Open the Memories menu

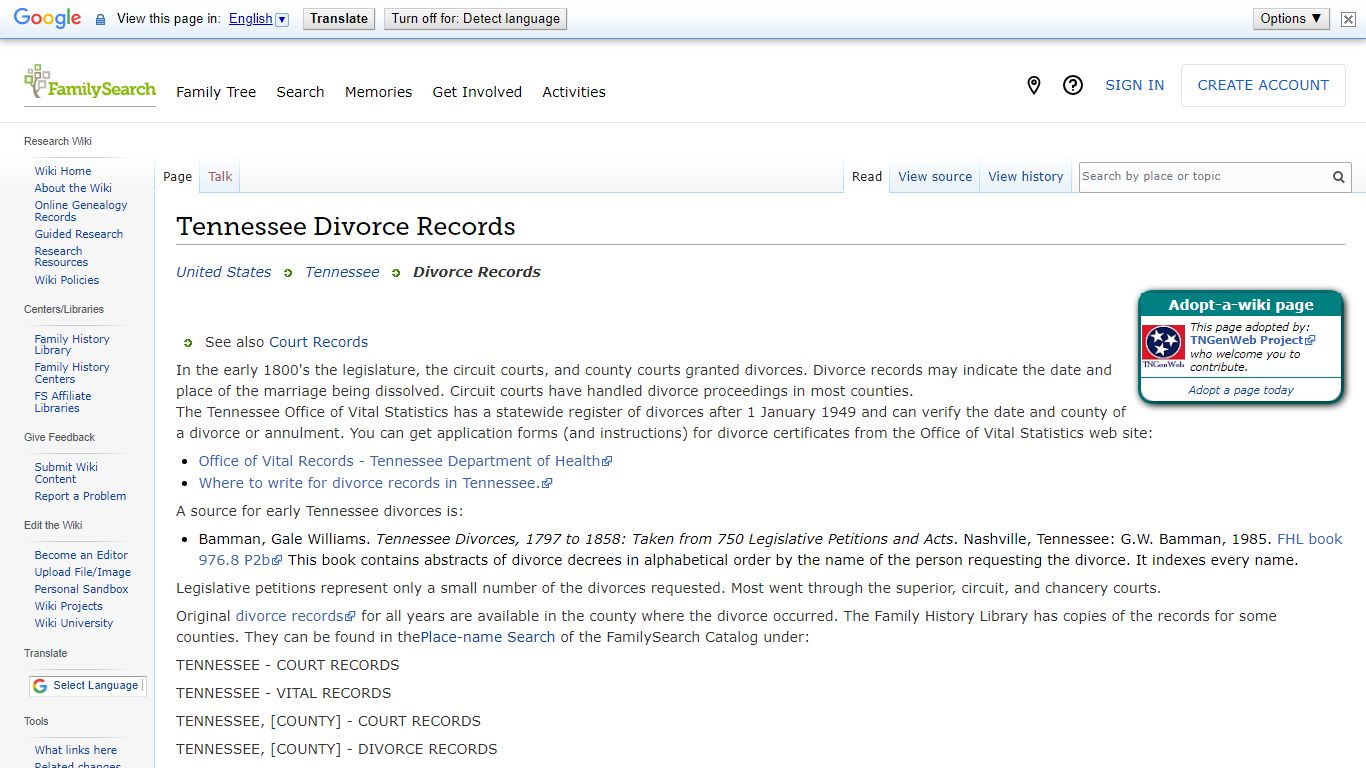[378, 92]
